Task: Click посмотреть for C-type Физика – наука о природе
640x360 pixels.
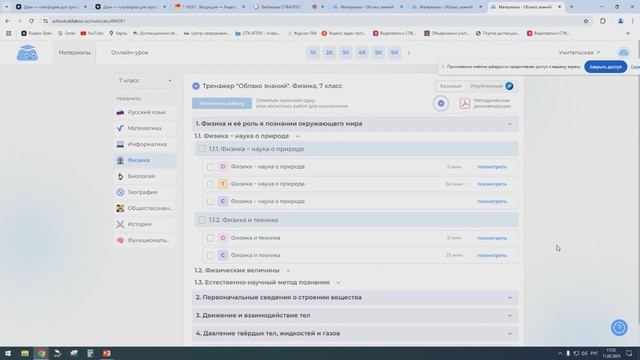Action: click(x=492, y=202)
